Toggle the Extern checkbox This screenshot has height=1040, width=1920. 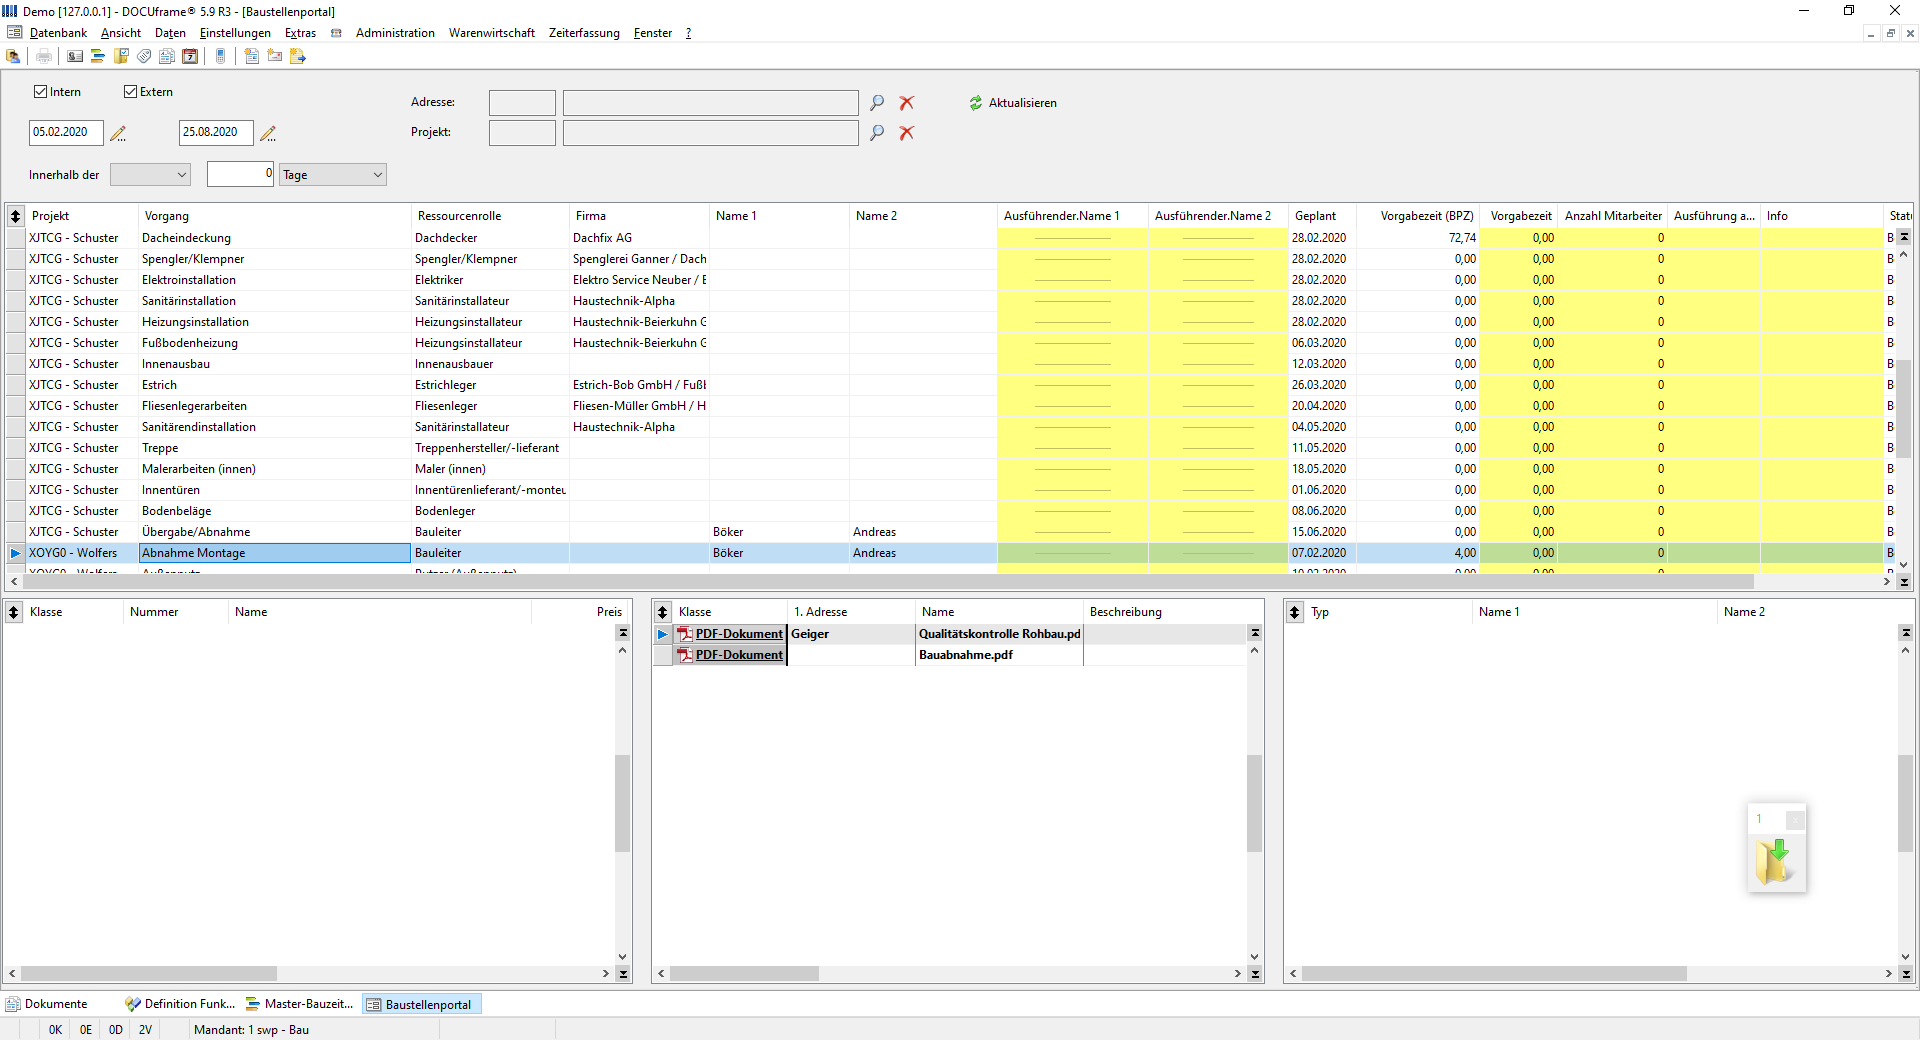(x=130, y=92)
